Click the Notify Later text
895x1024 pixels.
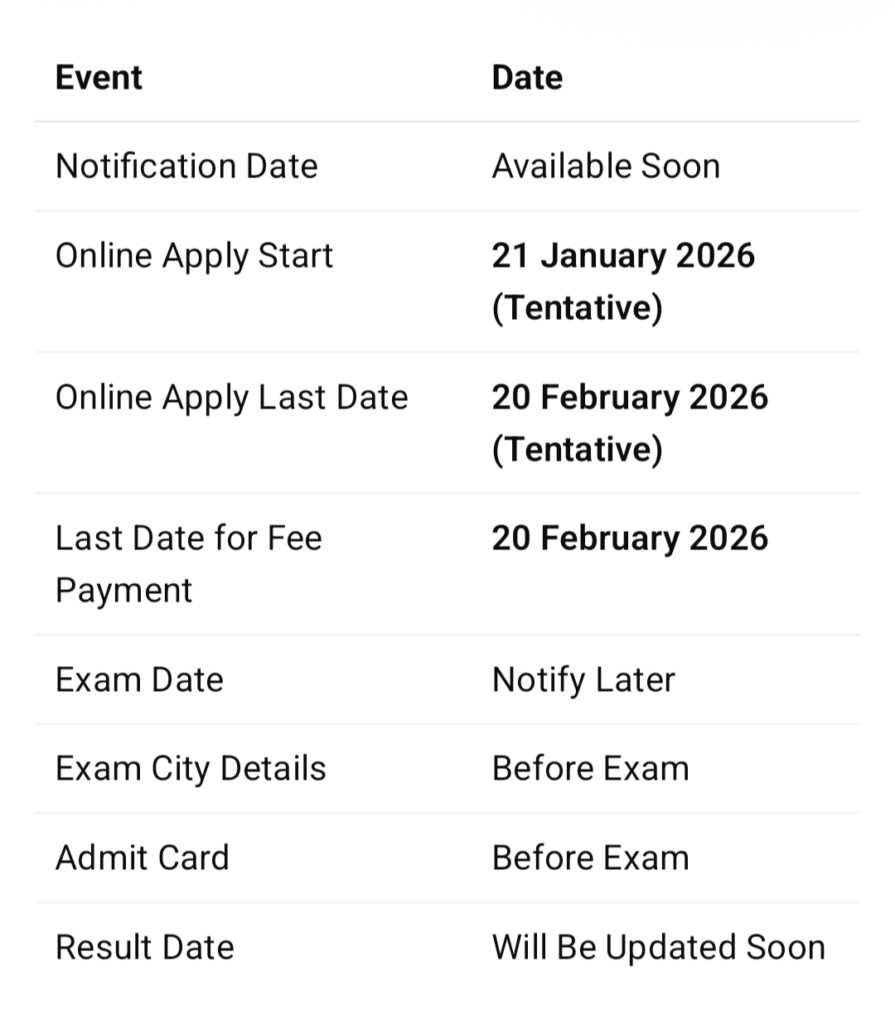[583, 680]
